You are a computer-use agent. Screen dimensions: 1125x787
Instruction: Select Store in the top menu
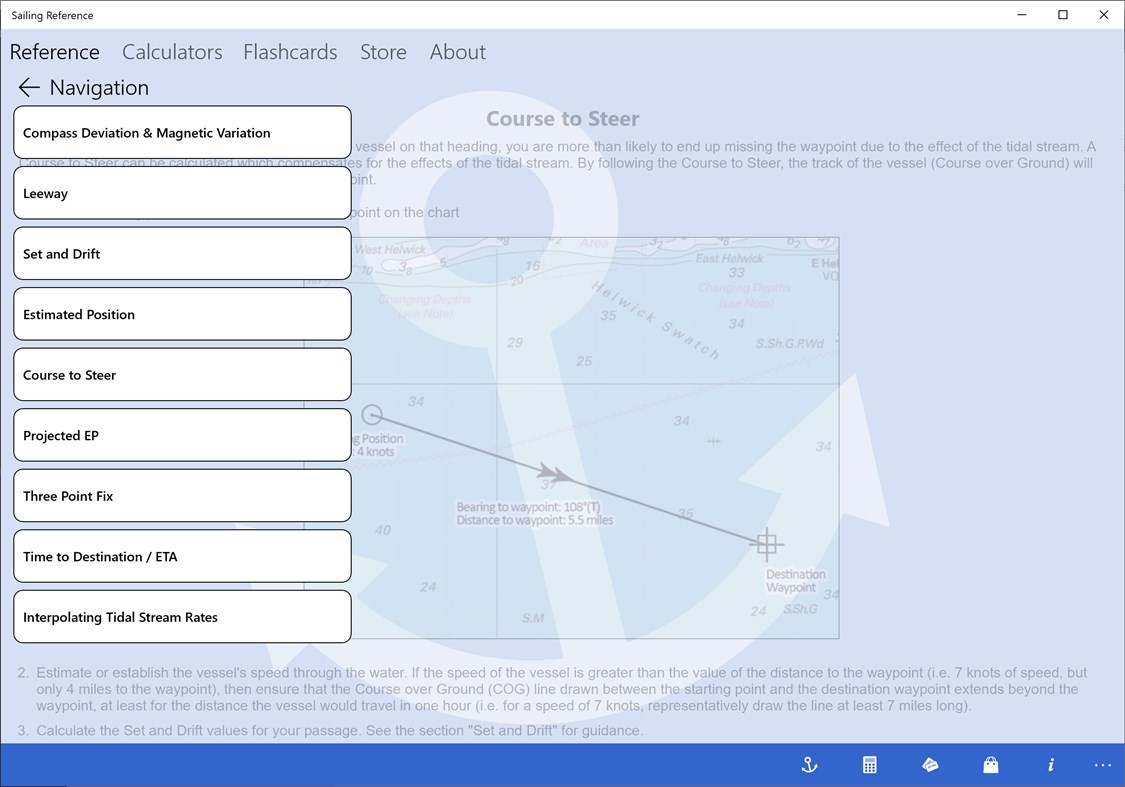click(383, 51)
